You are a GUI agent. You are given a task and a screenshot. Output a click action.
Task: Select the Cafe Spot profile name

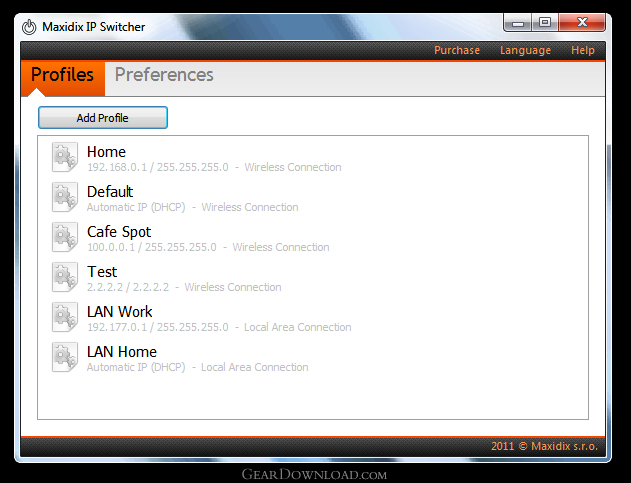119,232
